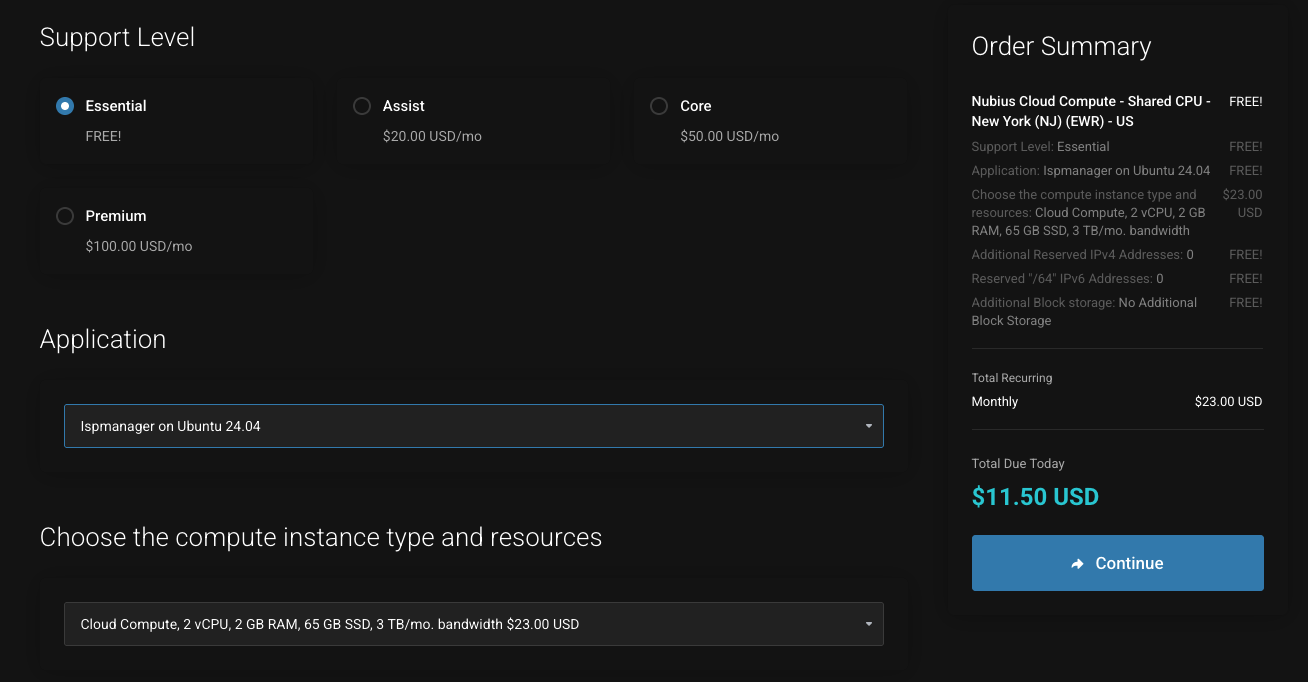Screen dimensions: 1308x682
Task: Click the $11.50 USD total due amount
Action: pos(1035,497)
